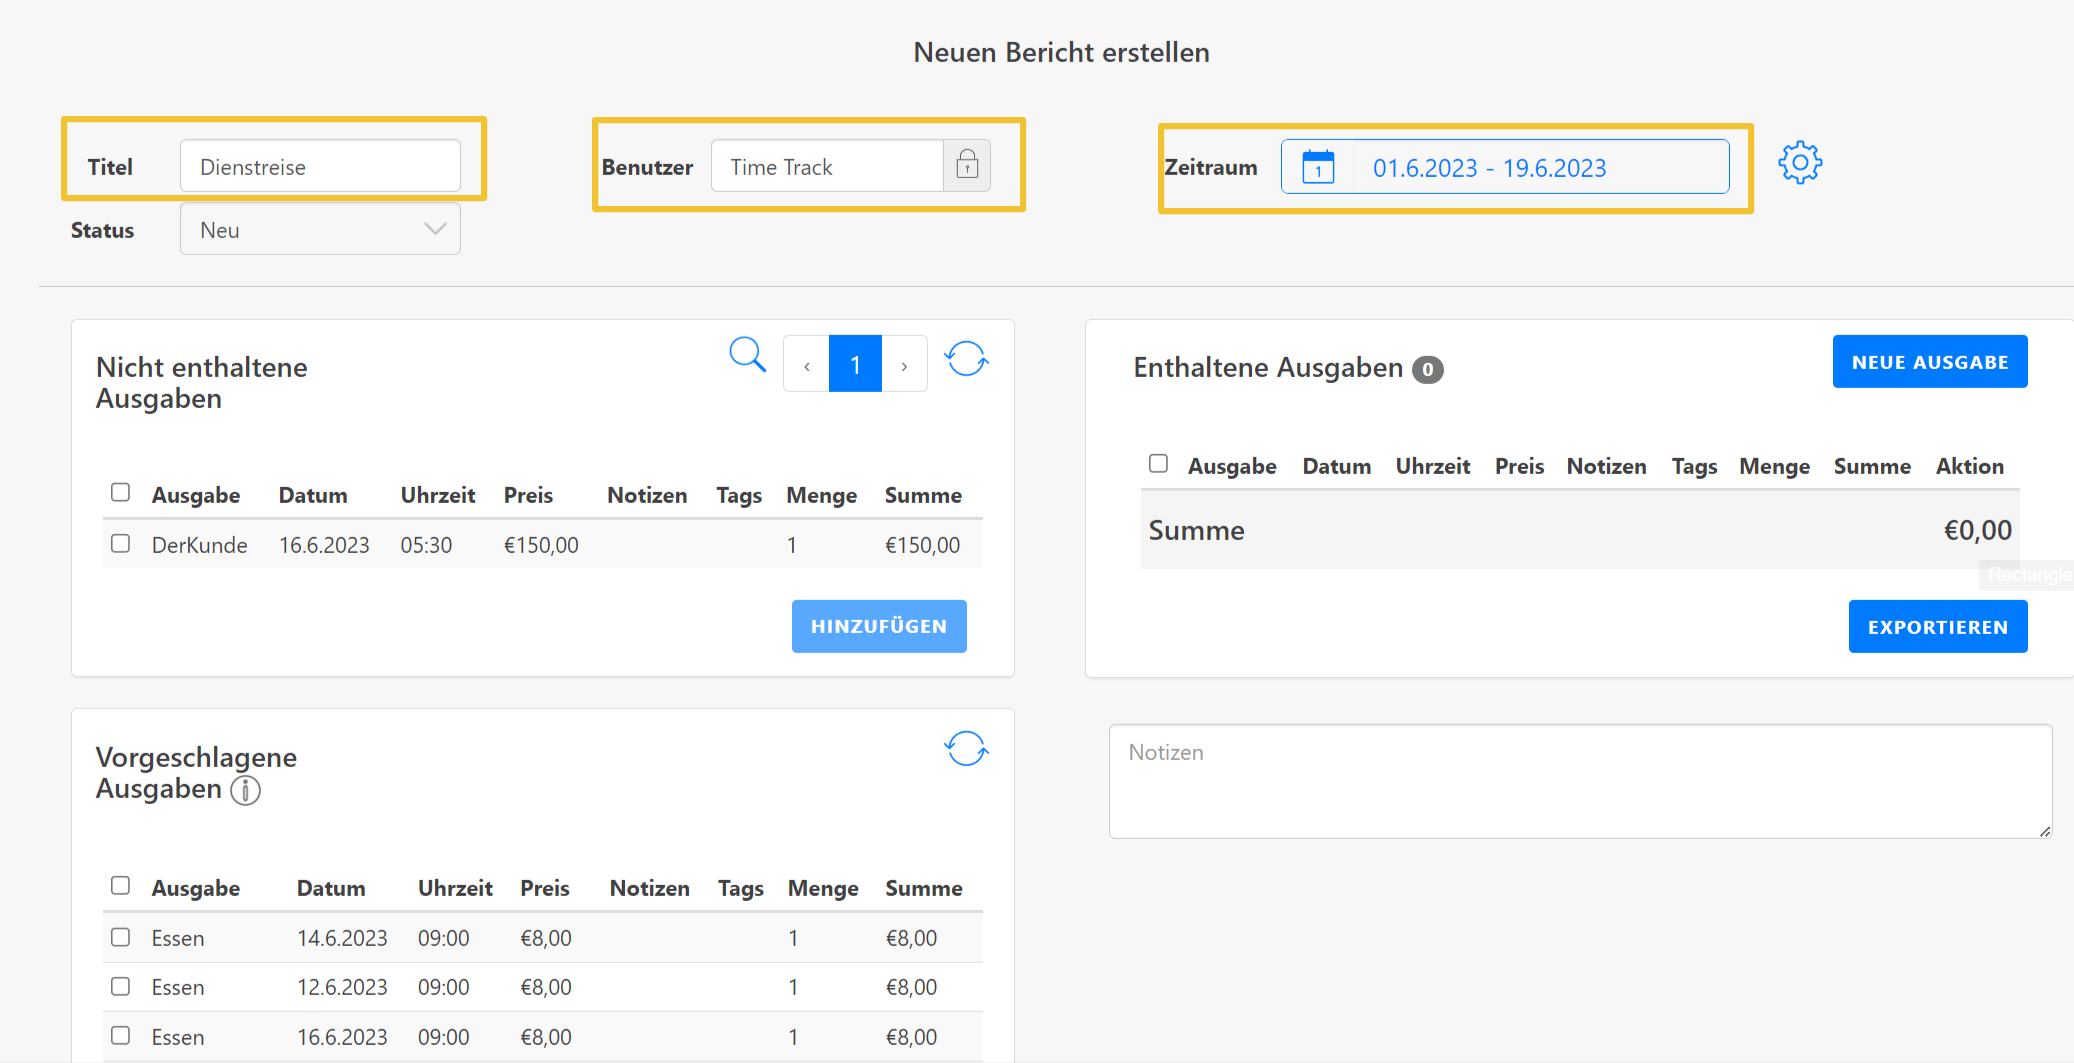Check the DerKunde expense checkbox
The width and height of the screenshot is (2074, 1063).
121,543
